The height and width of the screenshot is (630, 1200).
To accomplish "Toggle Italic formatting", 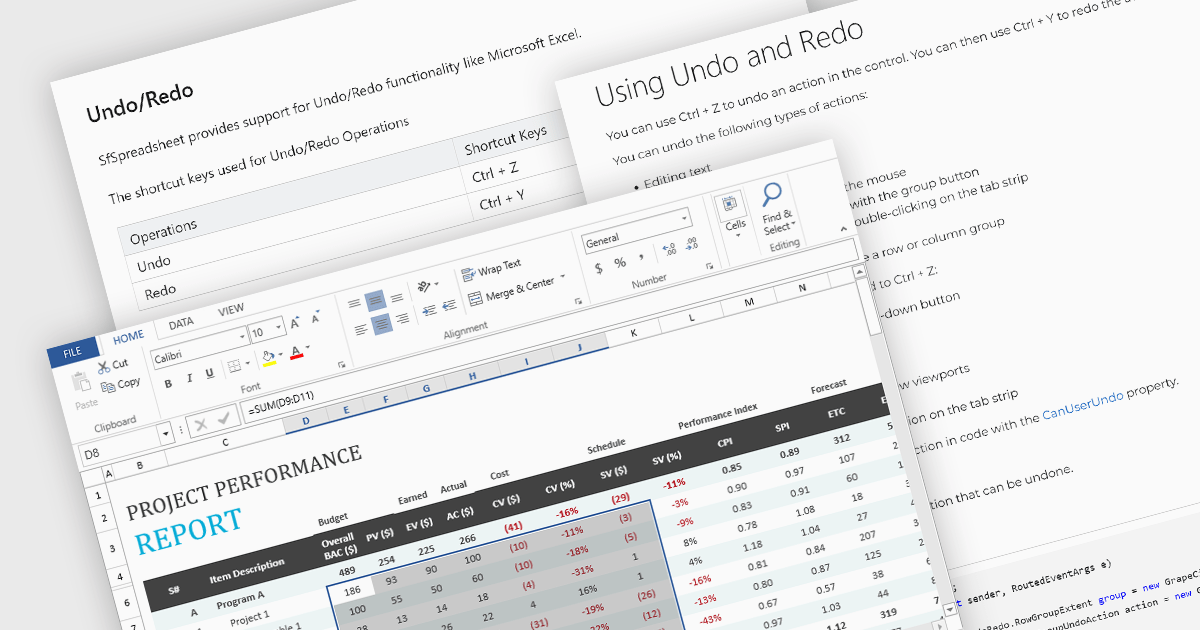I will [x=188, y=378].
